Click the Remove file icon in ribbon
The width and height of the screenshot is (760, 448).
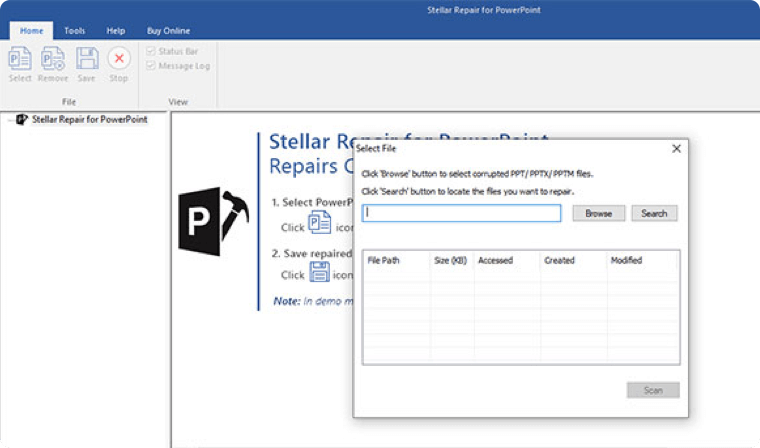point(53,58)
